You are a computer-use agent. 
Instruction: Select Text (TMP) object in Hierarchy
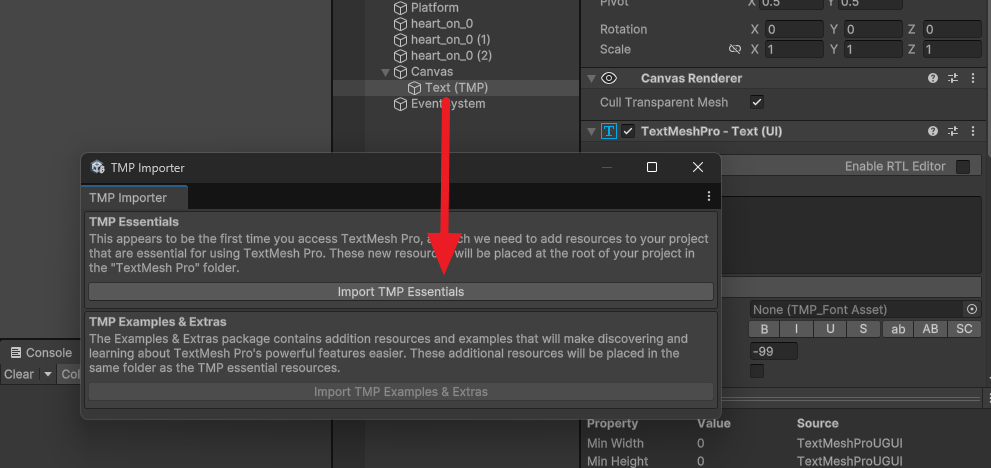tap(456, 88)
